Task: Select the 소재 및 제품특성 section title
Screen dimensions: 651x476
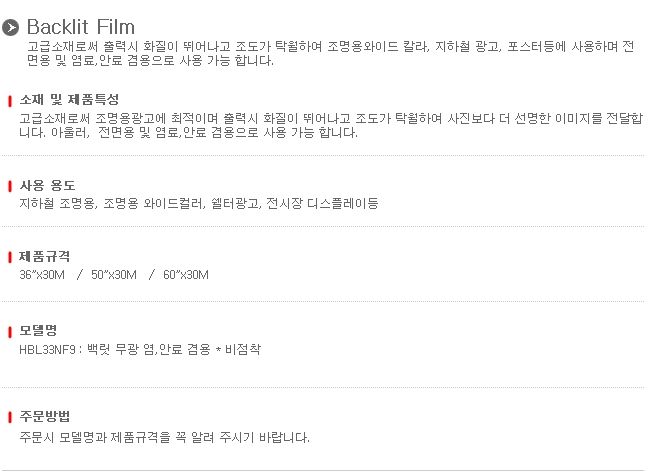Action: [x=69, y=100]
